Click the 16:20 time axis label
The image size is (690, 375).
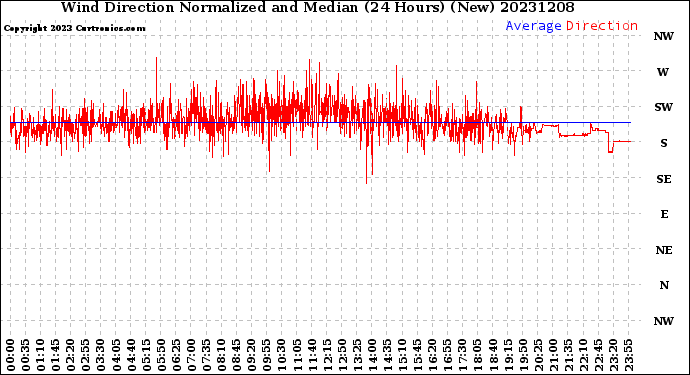[433, 355]
